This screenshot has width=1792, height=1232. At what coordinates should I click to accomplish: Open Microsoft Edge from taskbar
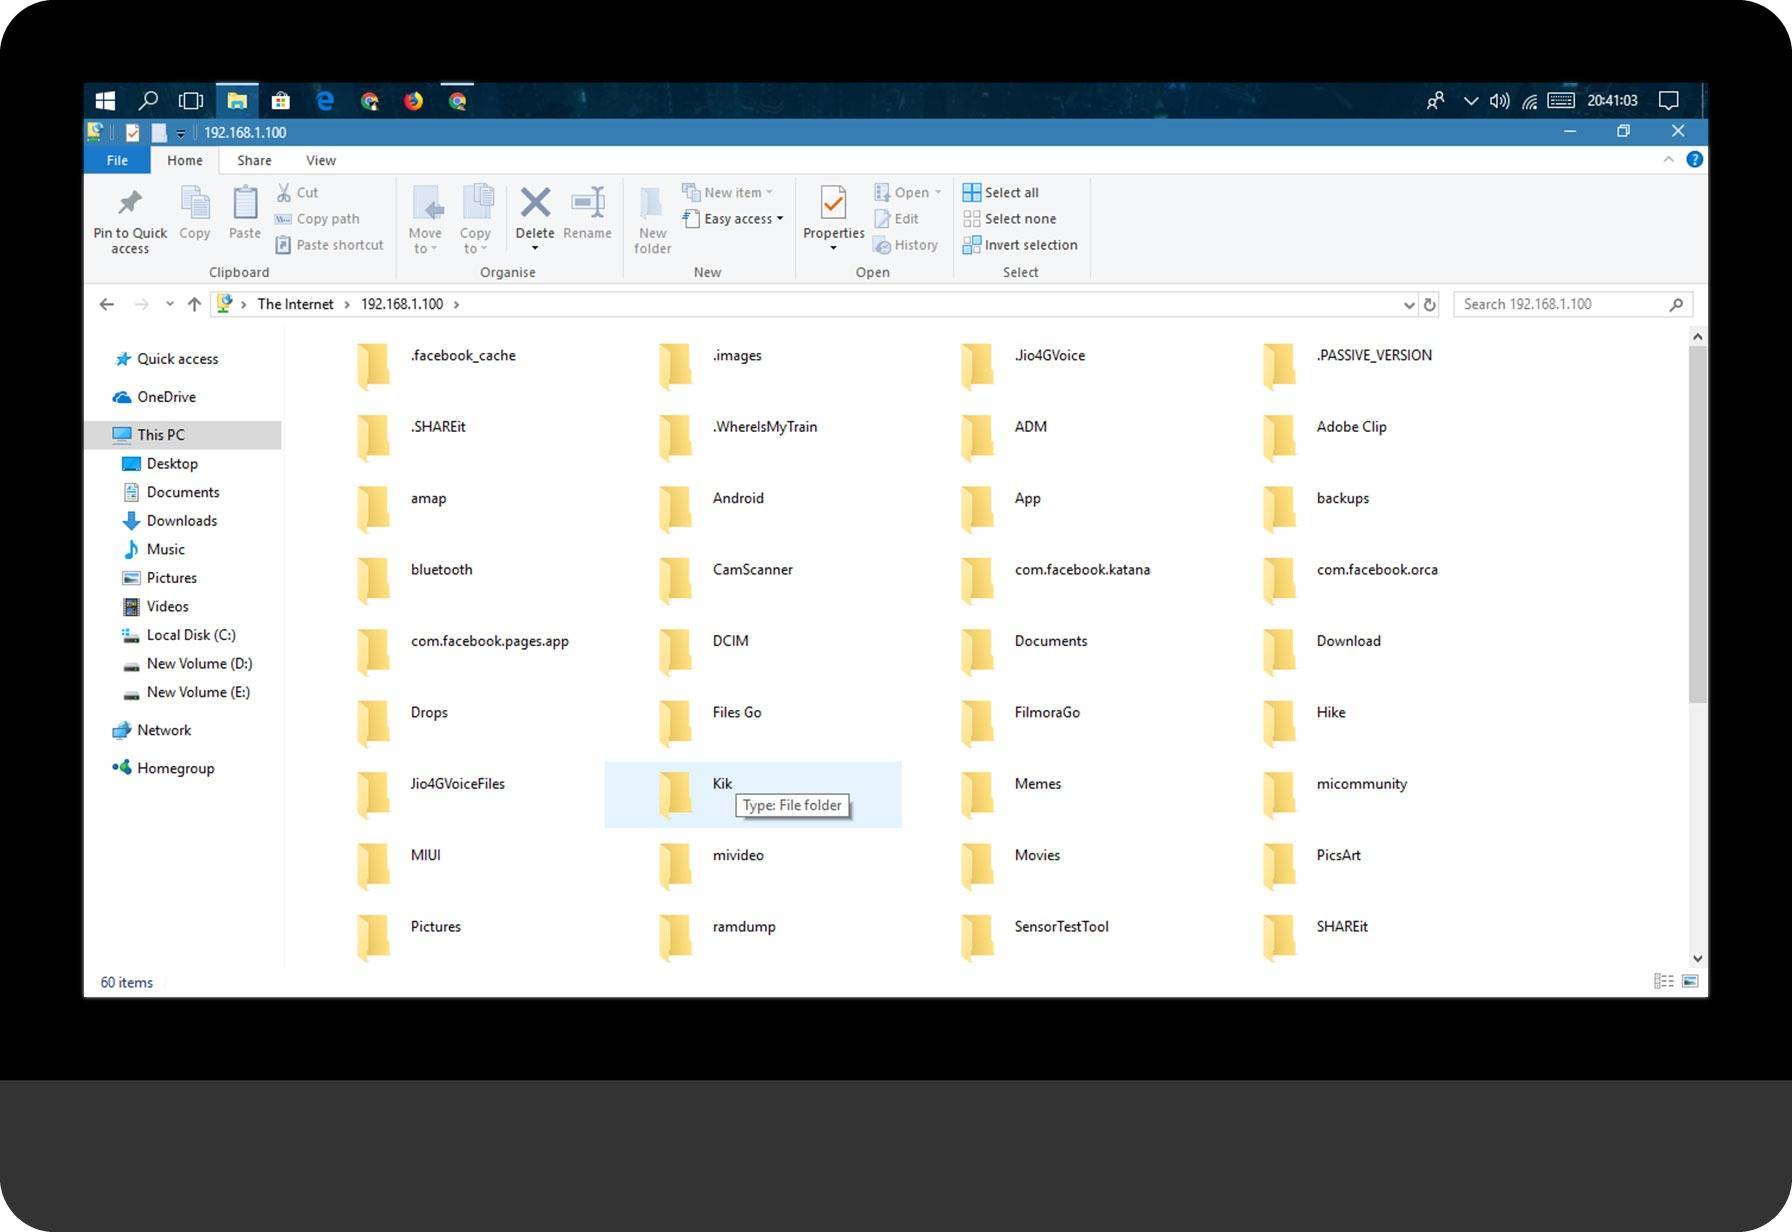point(325,101)
